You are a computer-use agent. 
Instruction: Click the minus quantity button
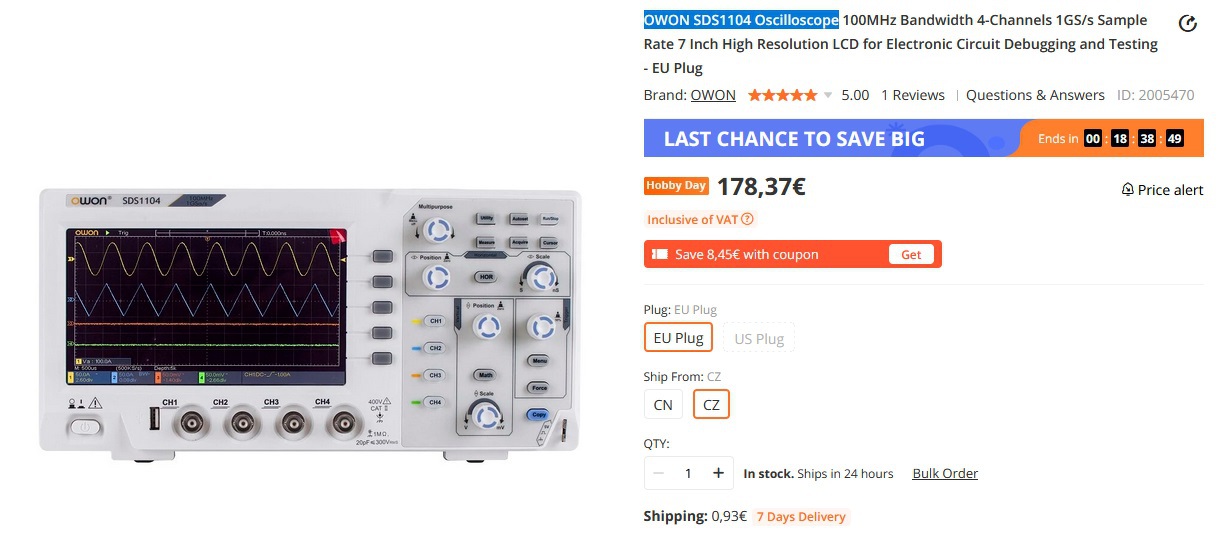[x=658, y=473]
